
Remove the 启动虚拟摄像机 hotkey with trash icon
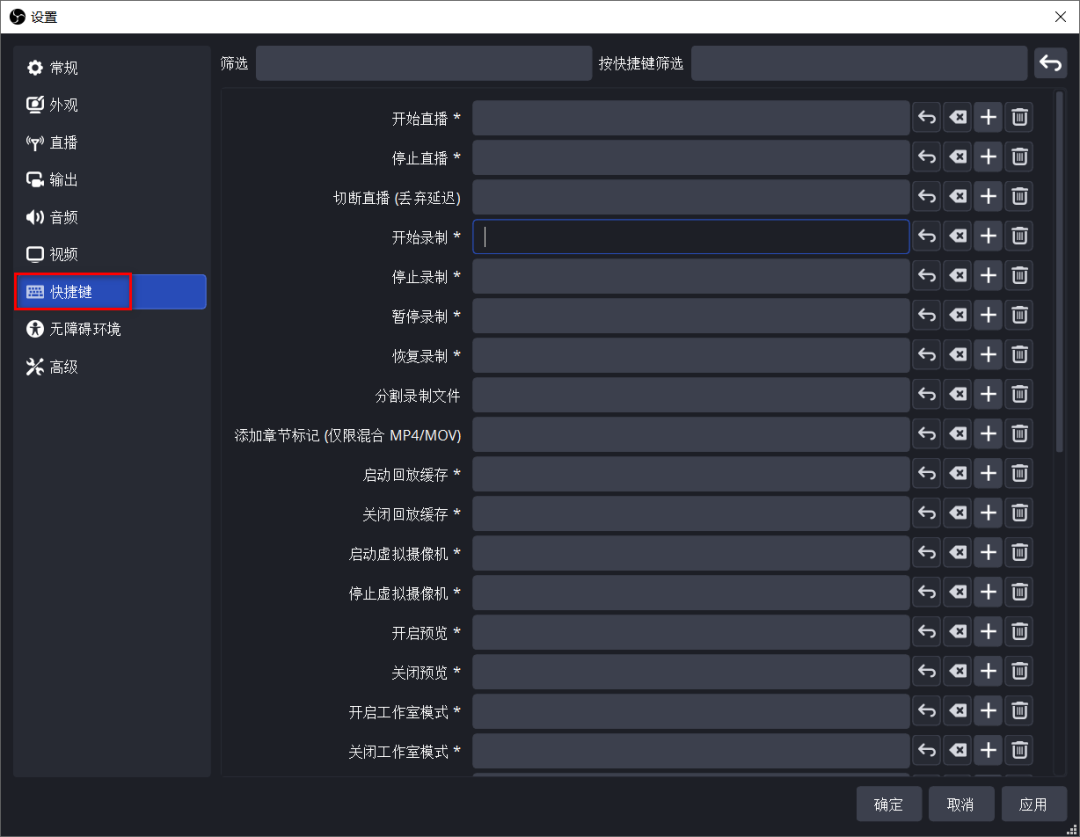[x=1019, y=553]
